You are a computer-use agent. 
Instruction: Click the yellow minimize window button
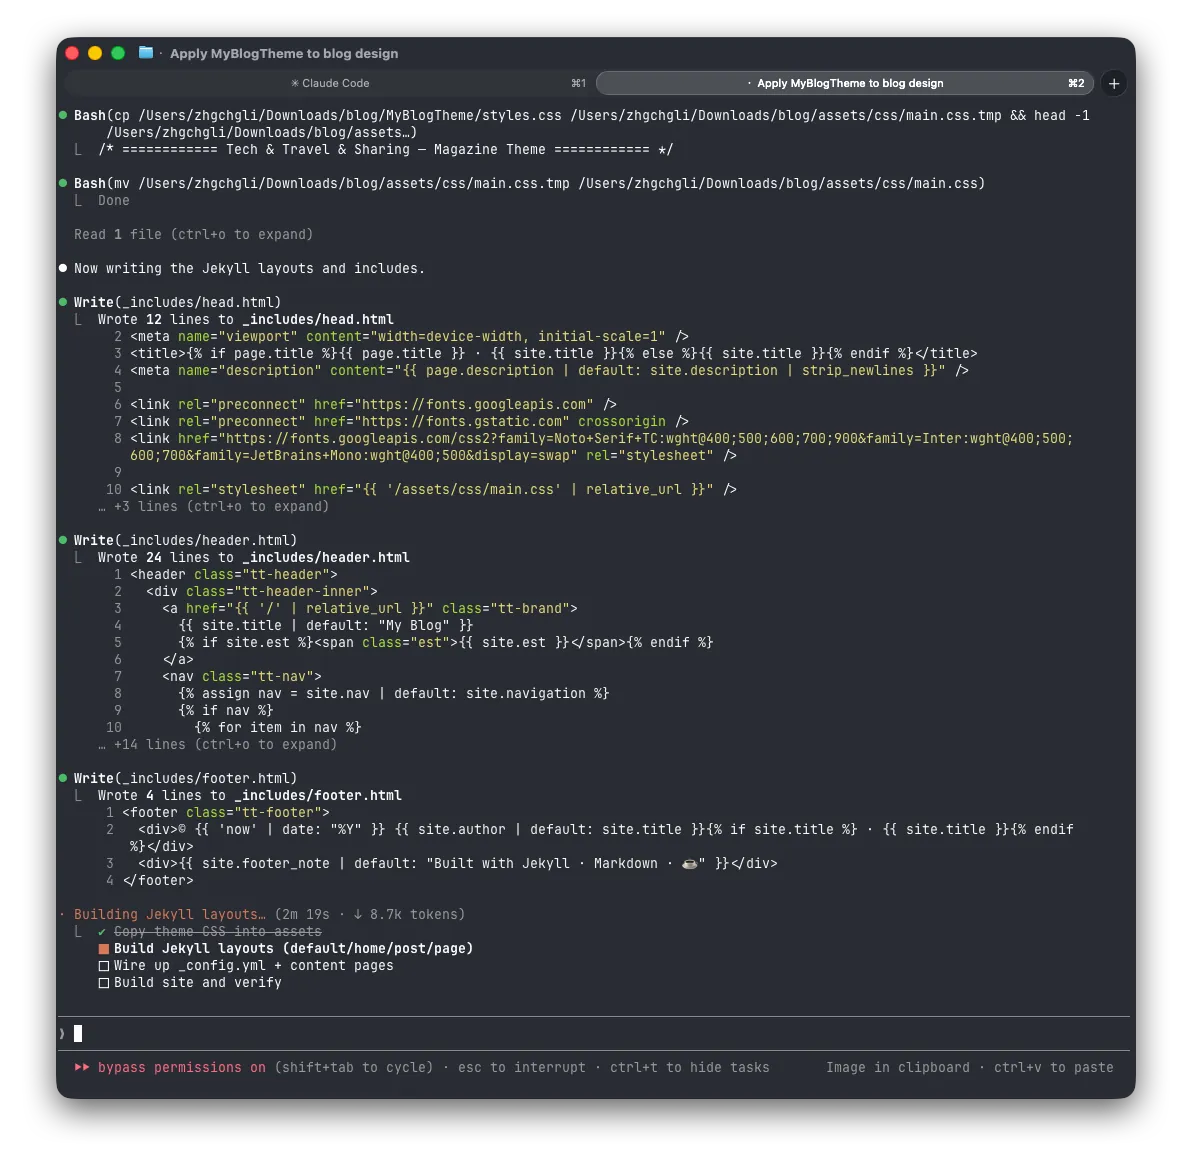(x=95, y=53)
